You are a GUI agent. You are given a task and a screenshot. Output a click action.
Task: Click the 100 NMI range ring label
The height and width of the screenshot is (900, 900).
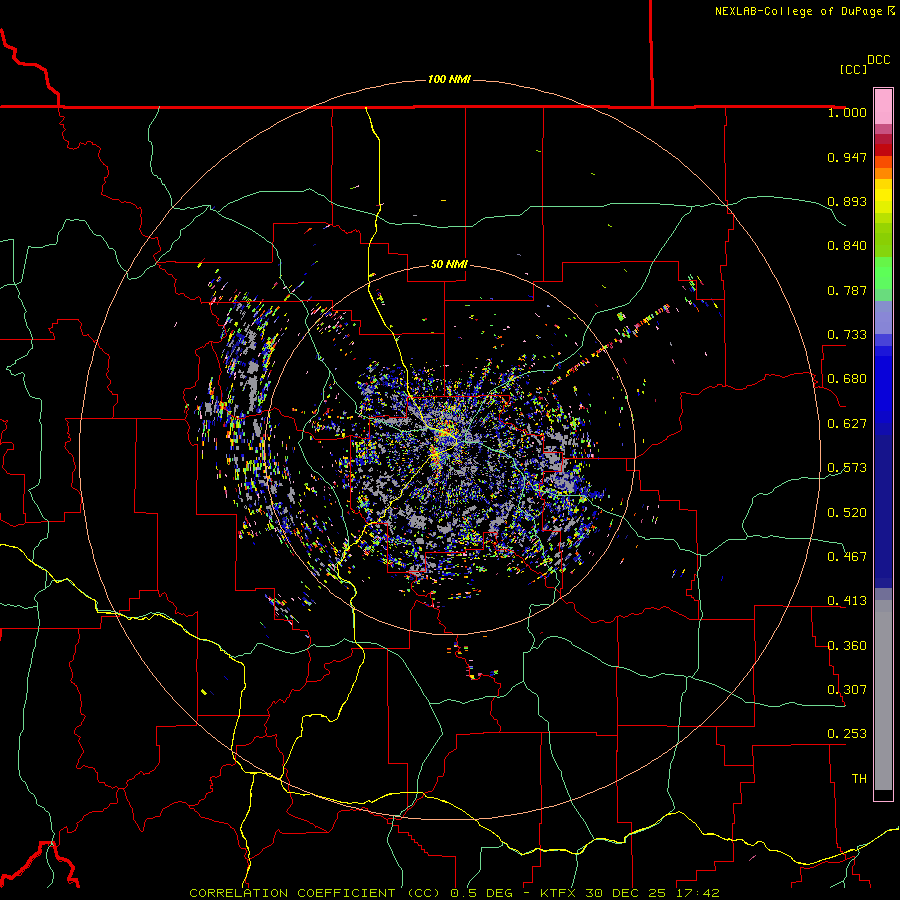coord(449,79)
